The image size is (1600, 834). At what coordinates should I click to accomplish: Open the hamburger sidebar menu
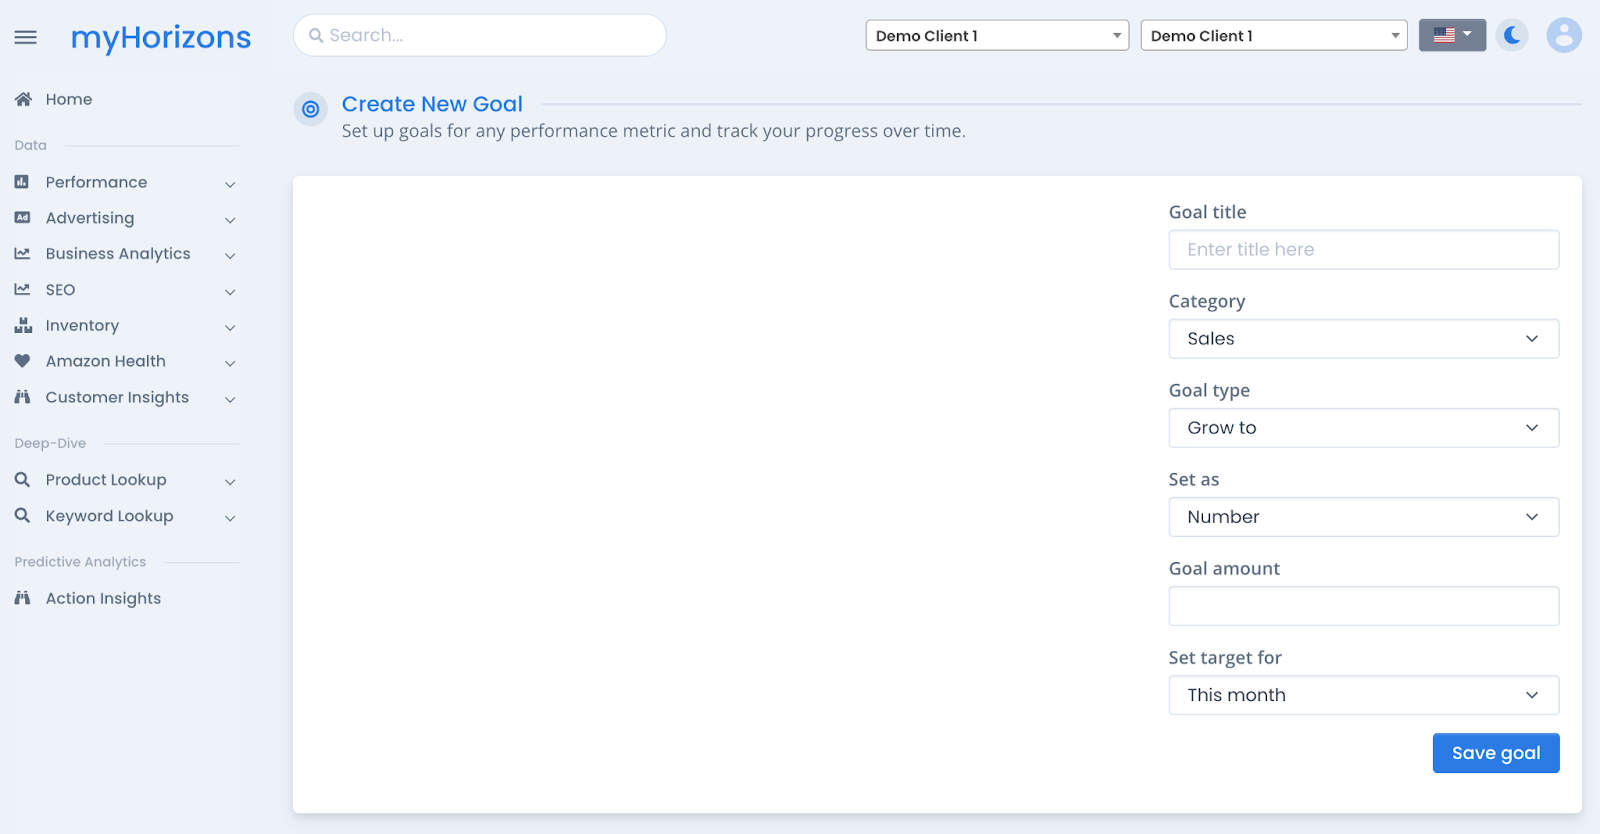click(26, 37)
